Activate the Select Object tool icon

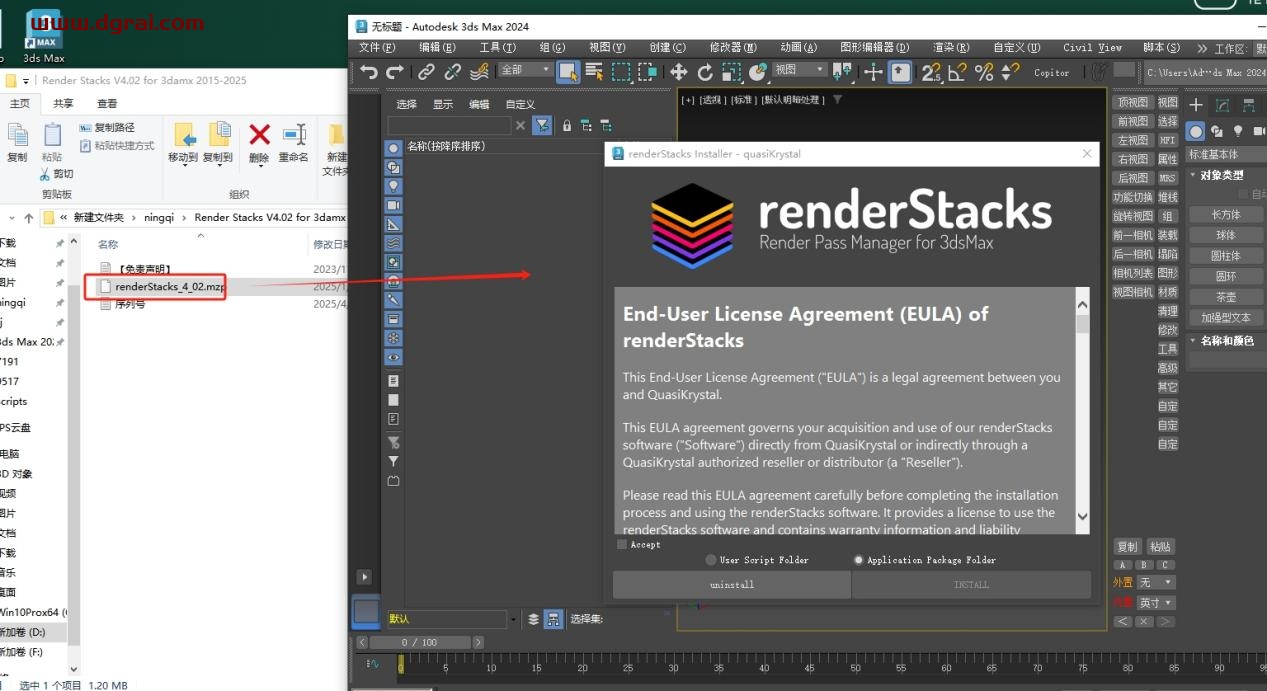pos(569,72)
